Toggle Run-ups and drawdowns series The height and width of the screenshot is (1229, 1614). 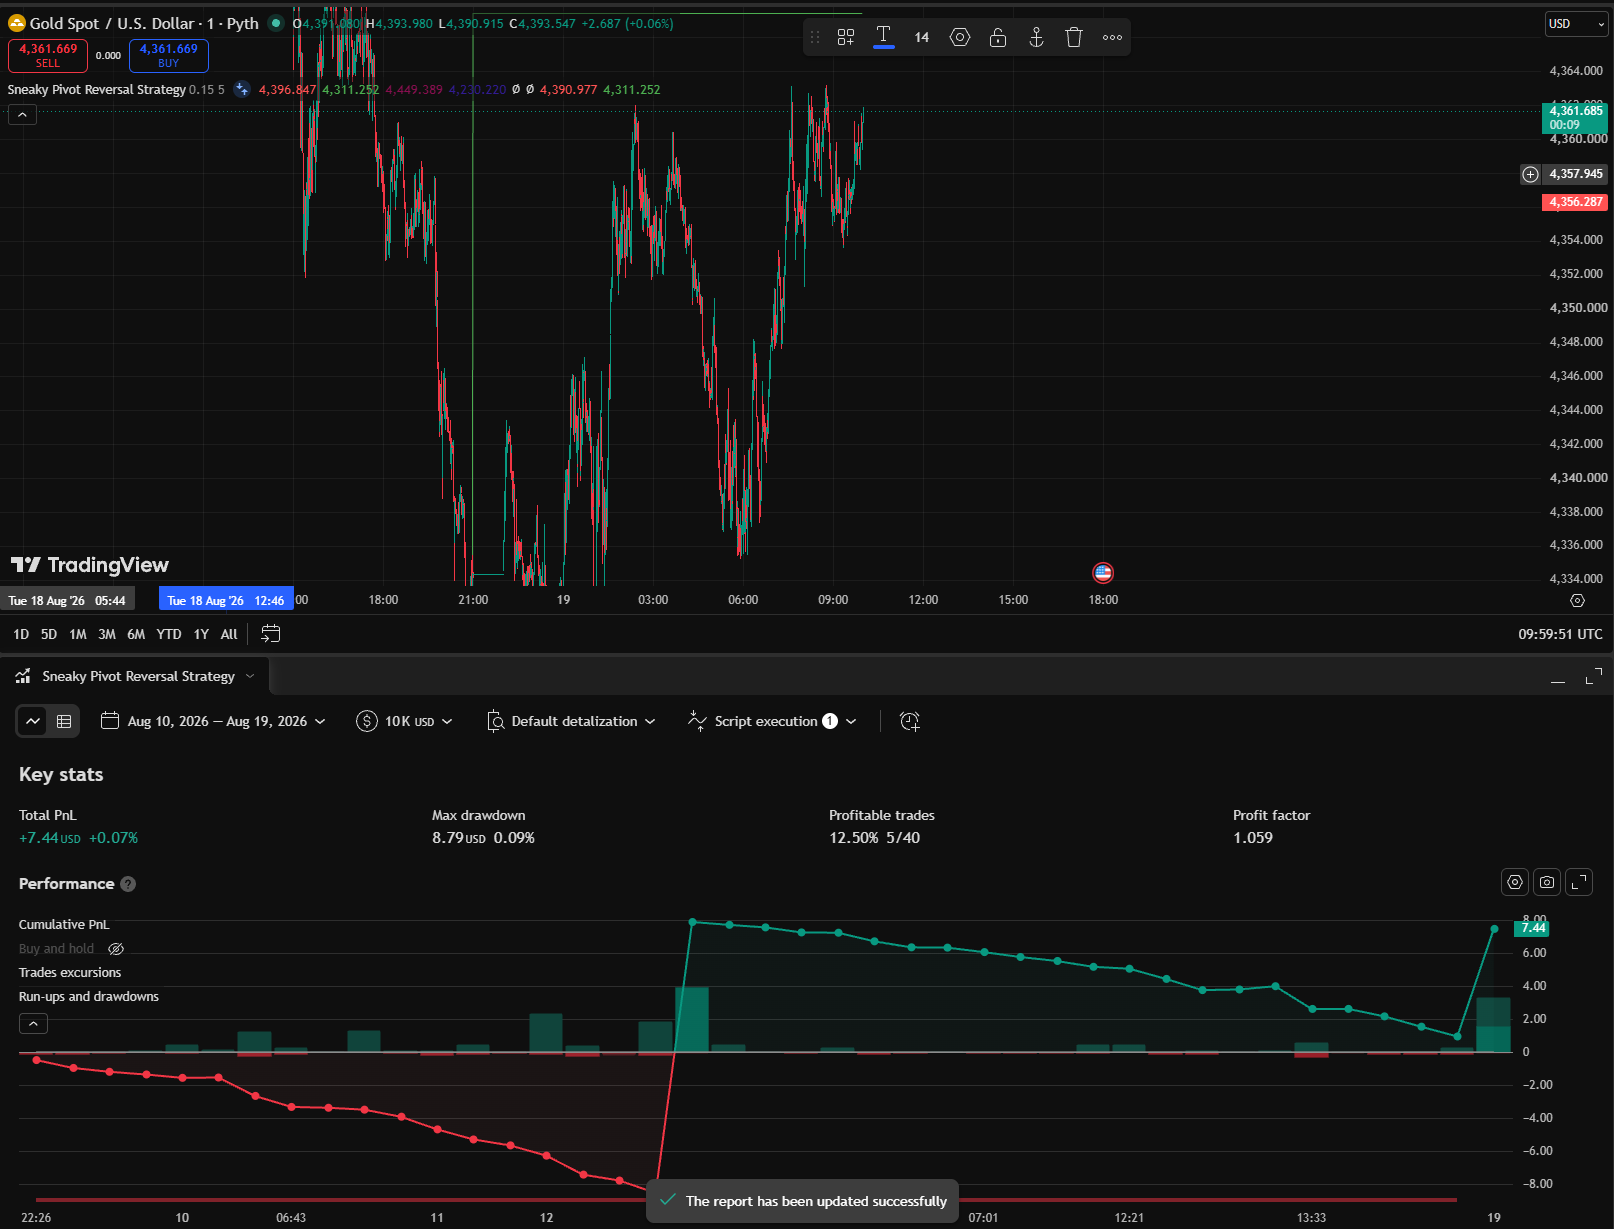89,996
